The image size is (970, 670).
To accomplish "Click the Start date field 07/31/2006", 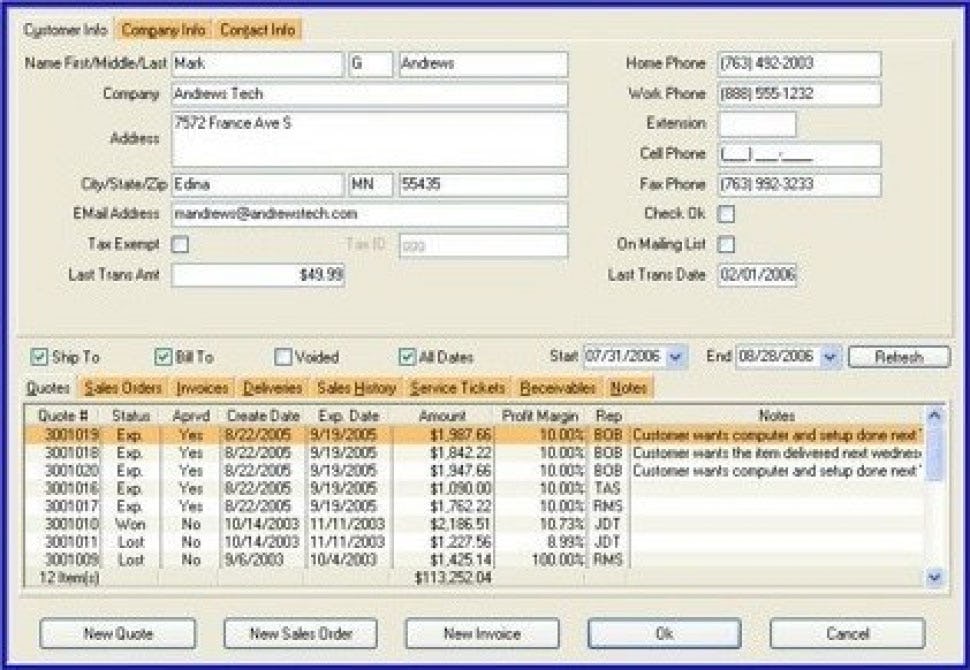I will coord(625,357).
